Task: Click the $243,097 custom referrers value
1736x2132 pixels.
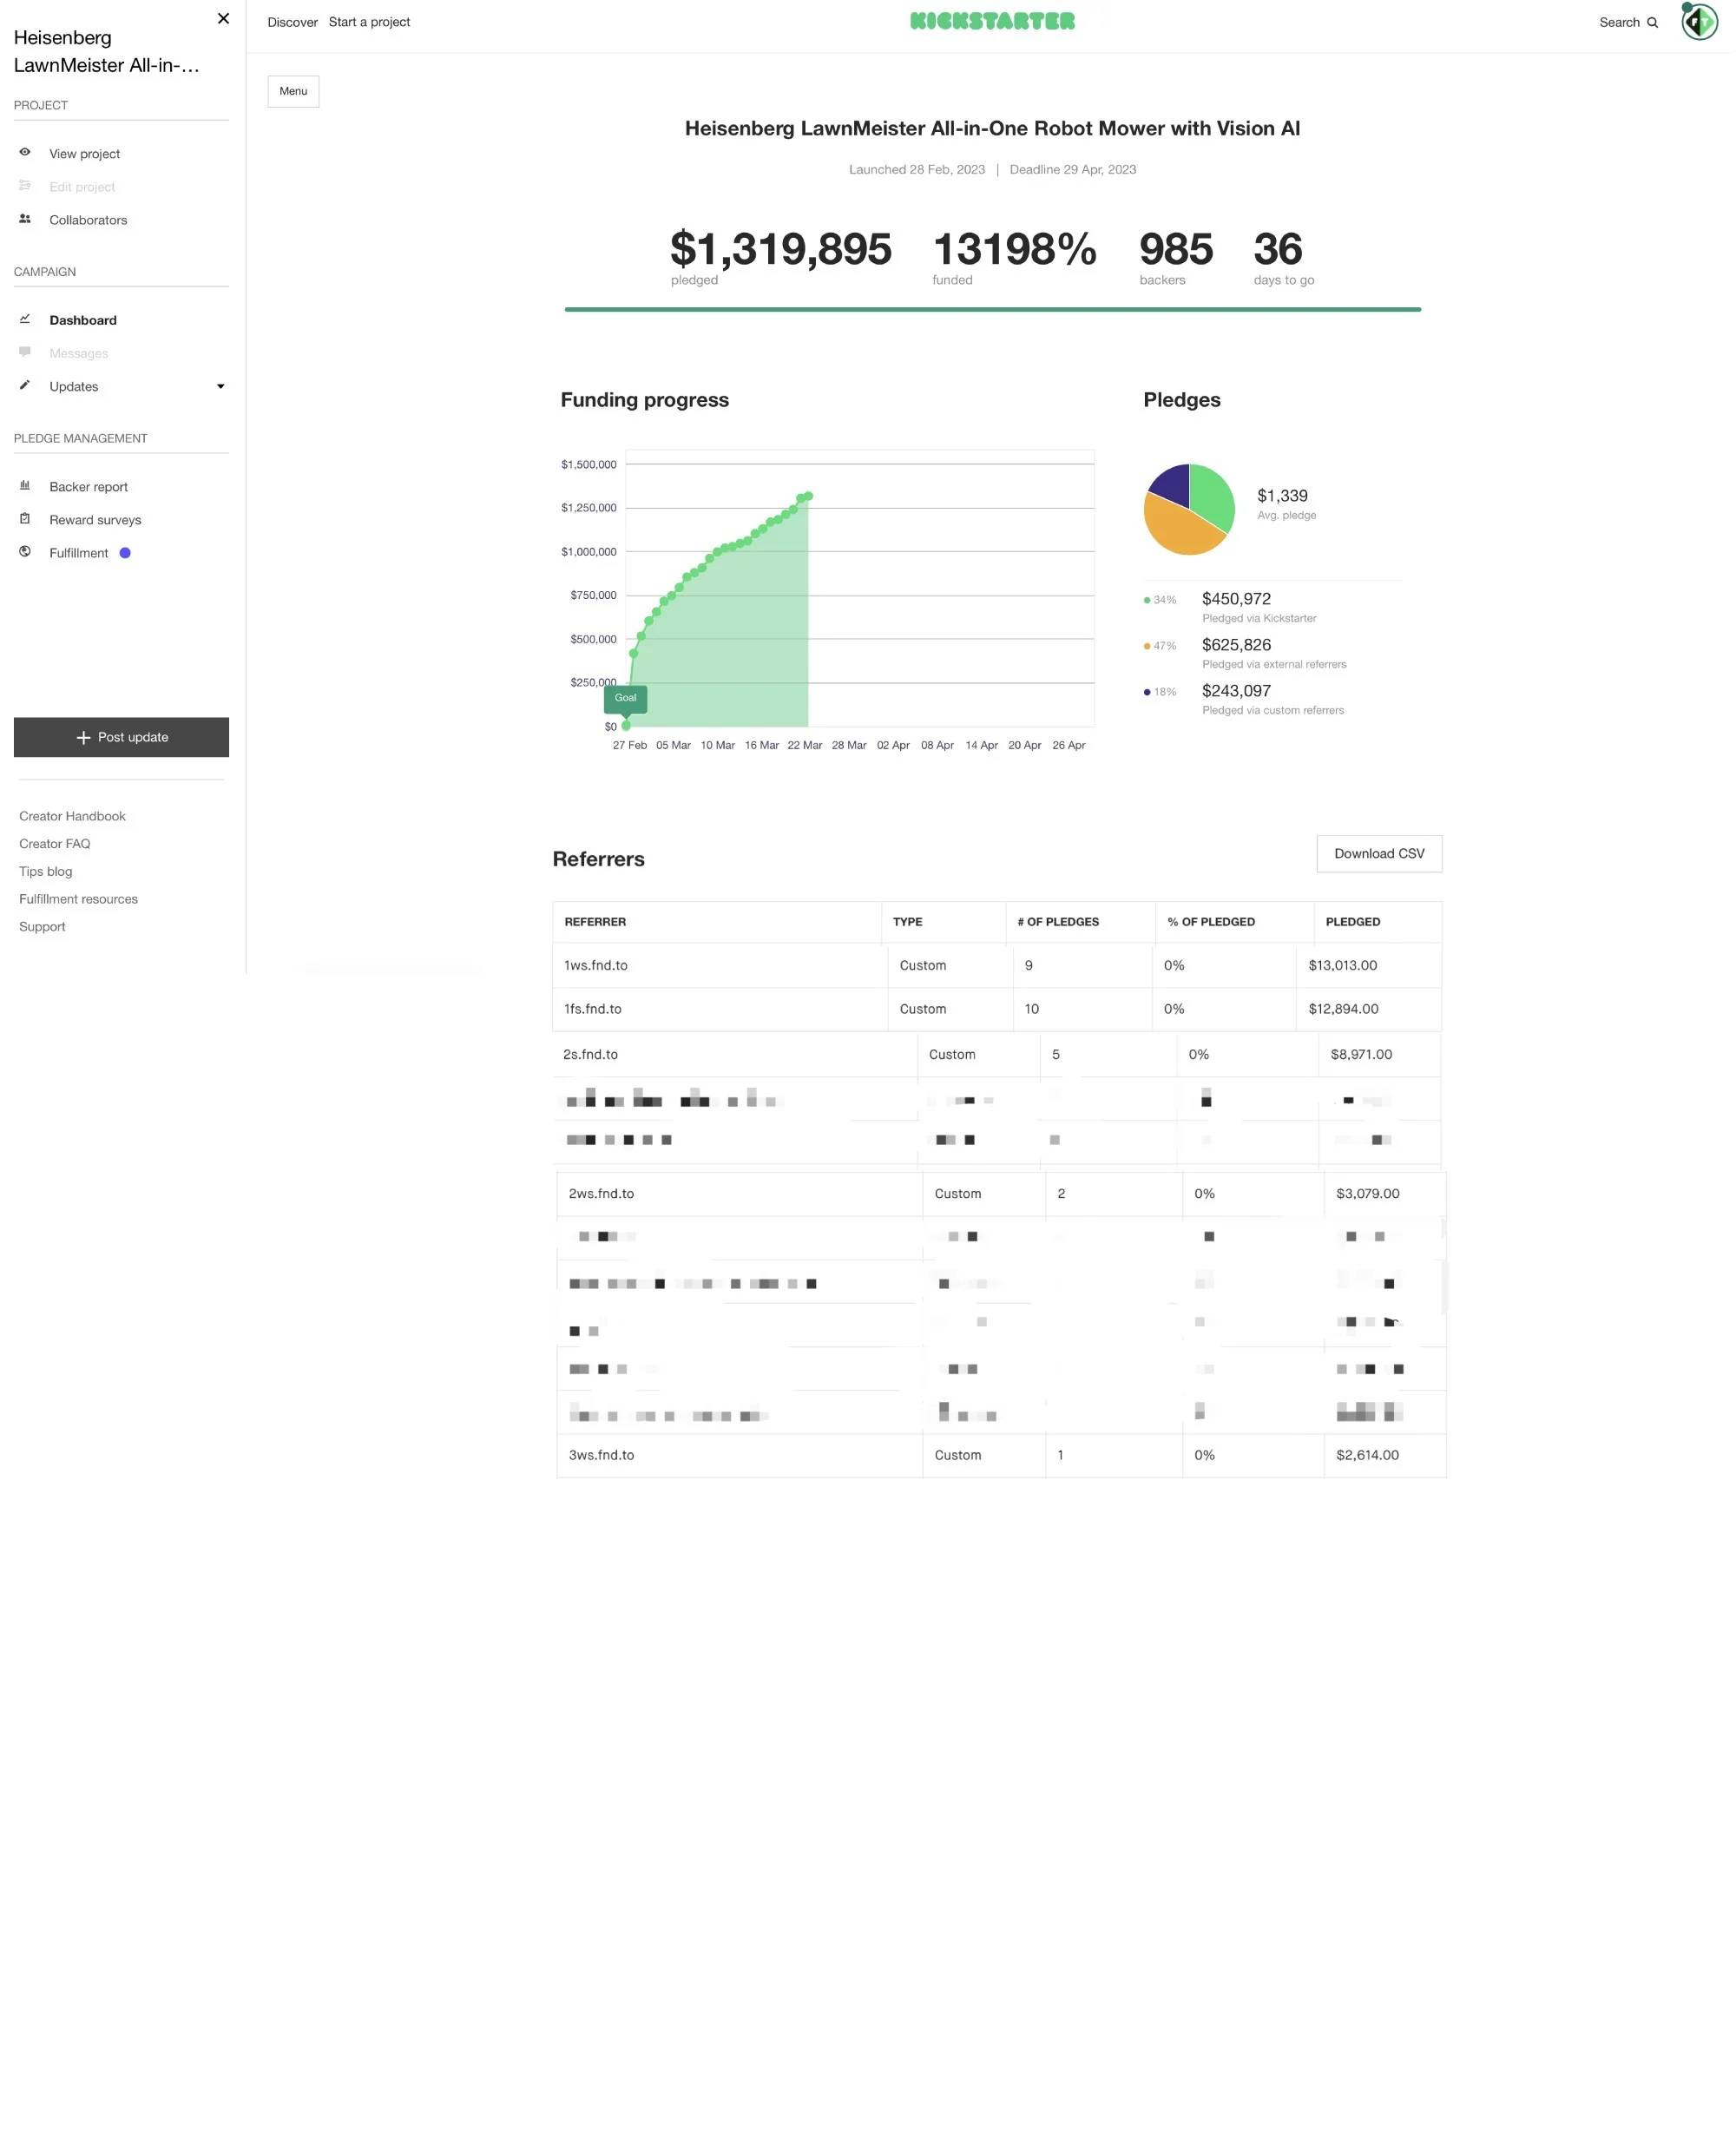Action: click(x=1236, y=690)
